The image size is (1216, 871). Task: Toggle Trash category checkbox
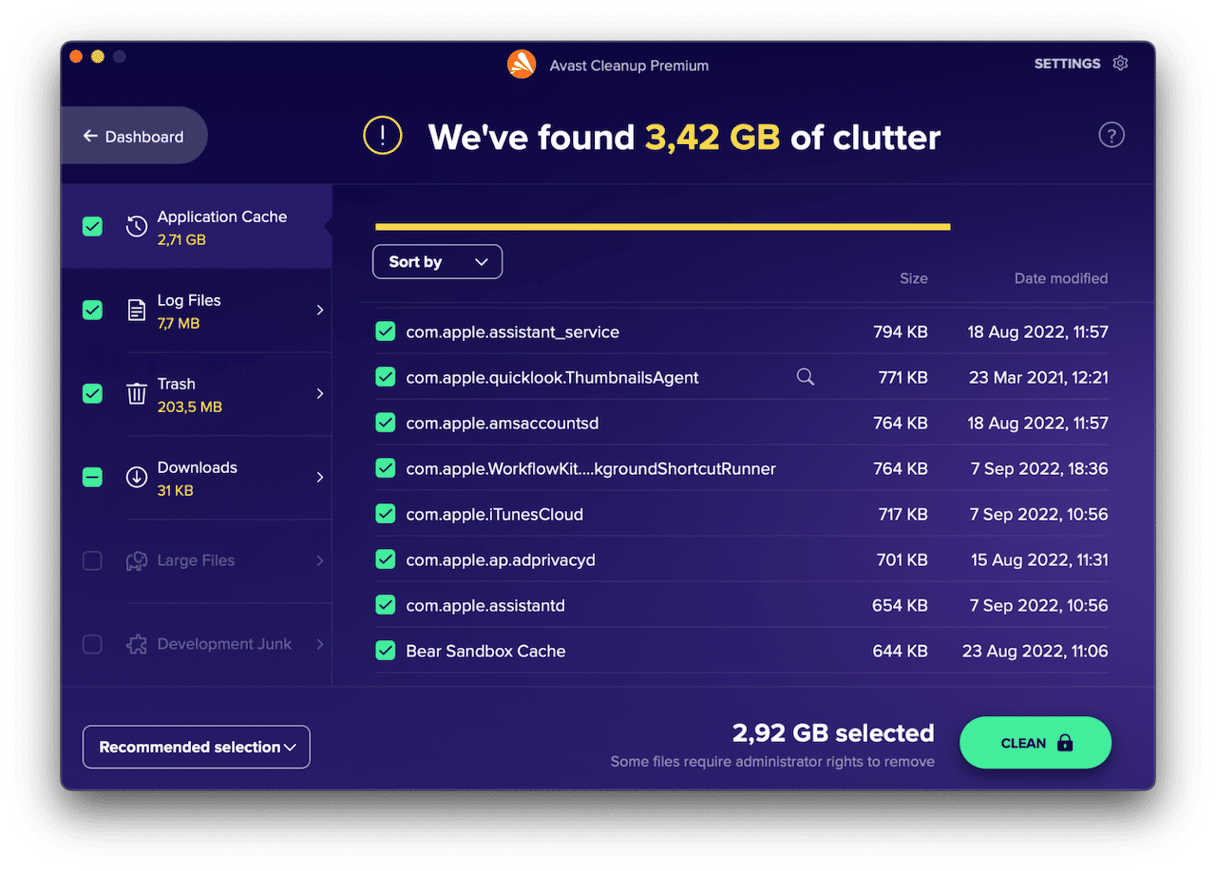click(92, 394)
